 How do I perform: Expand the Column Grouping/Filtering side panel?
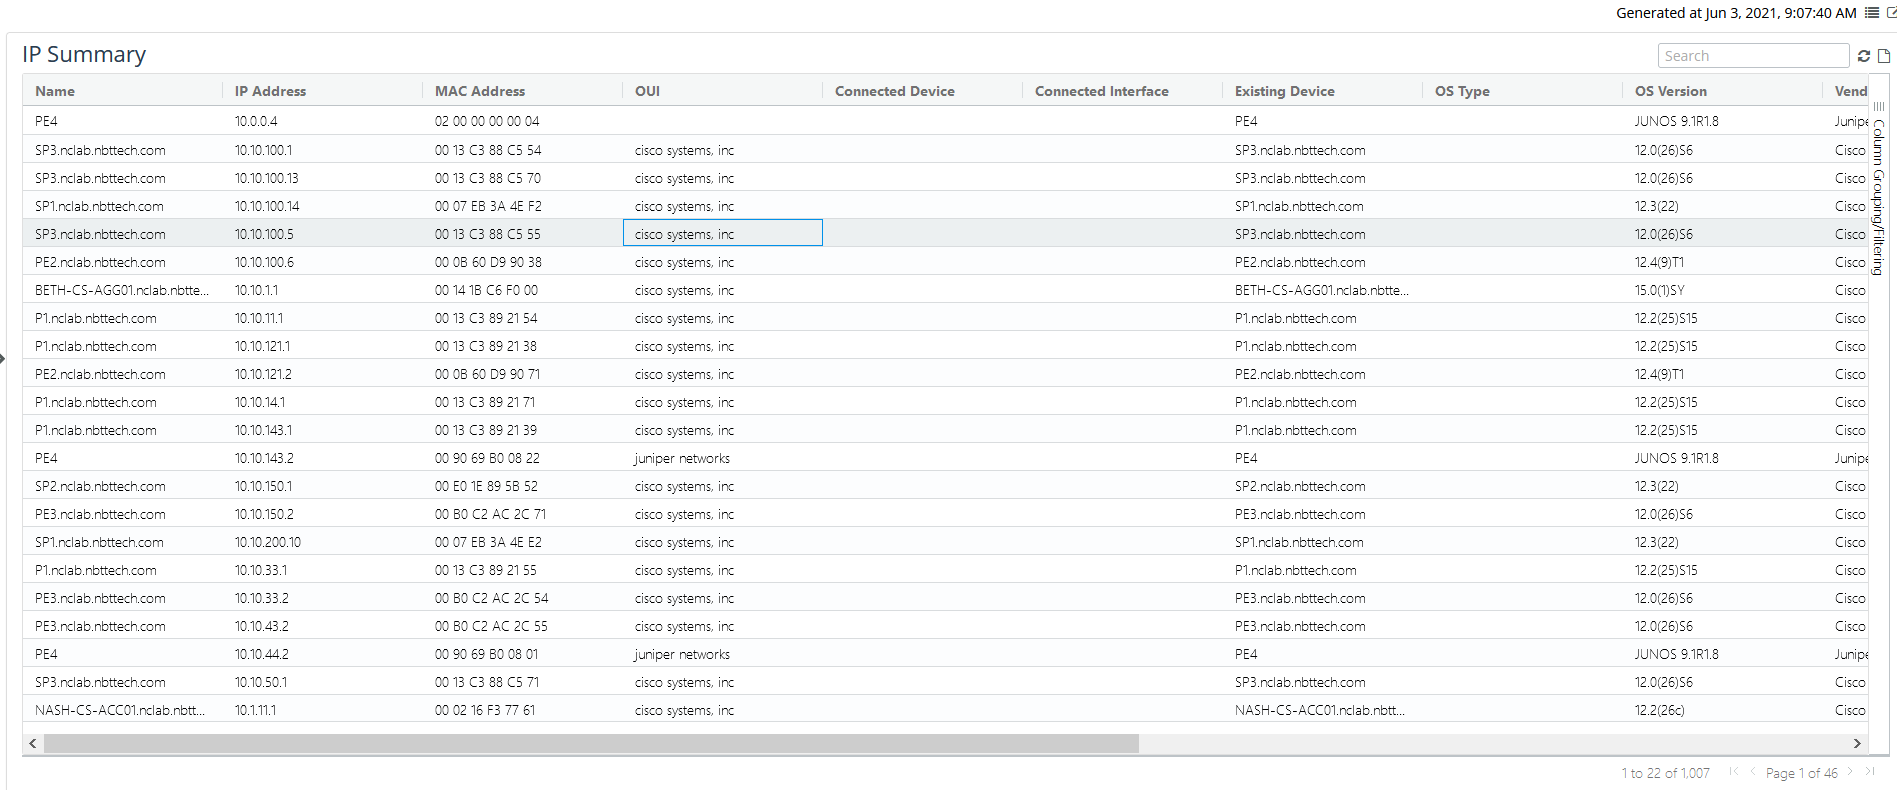click(x=1879, y=190)
